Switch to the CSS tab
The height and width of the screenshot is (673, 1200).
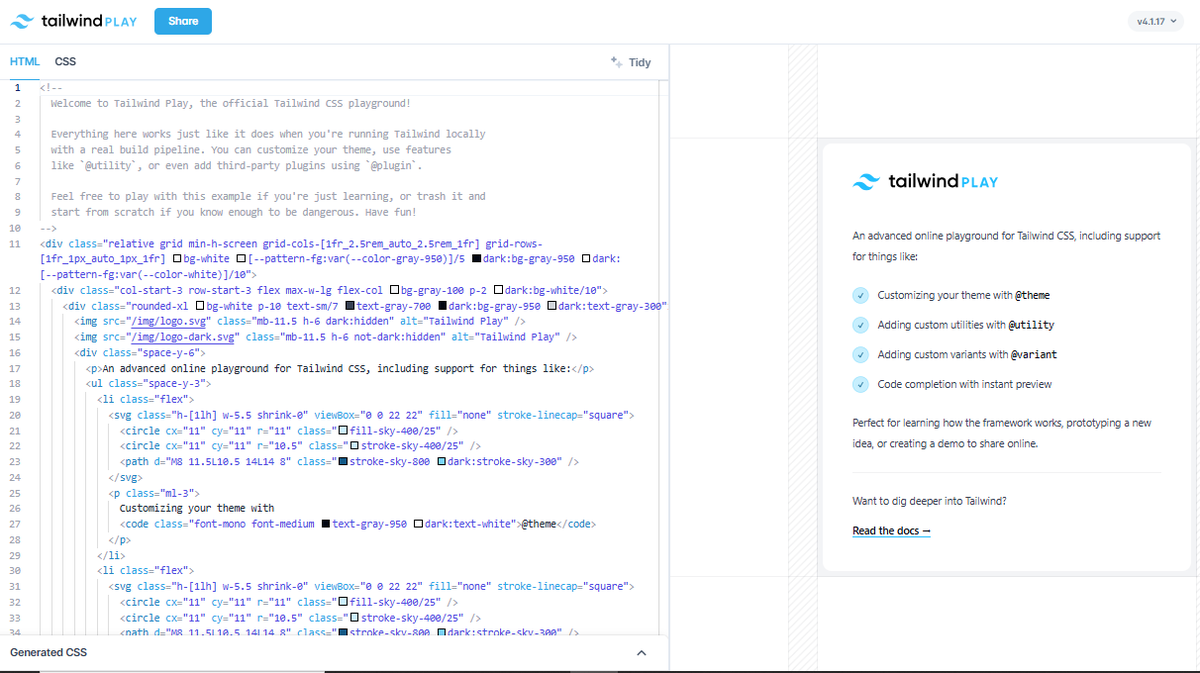[65, 62]
